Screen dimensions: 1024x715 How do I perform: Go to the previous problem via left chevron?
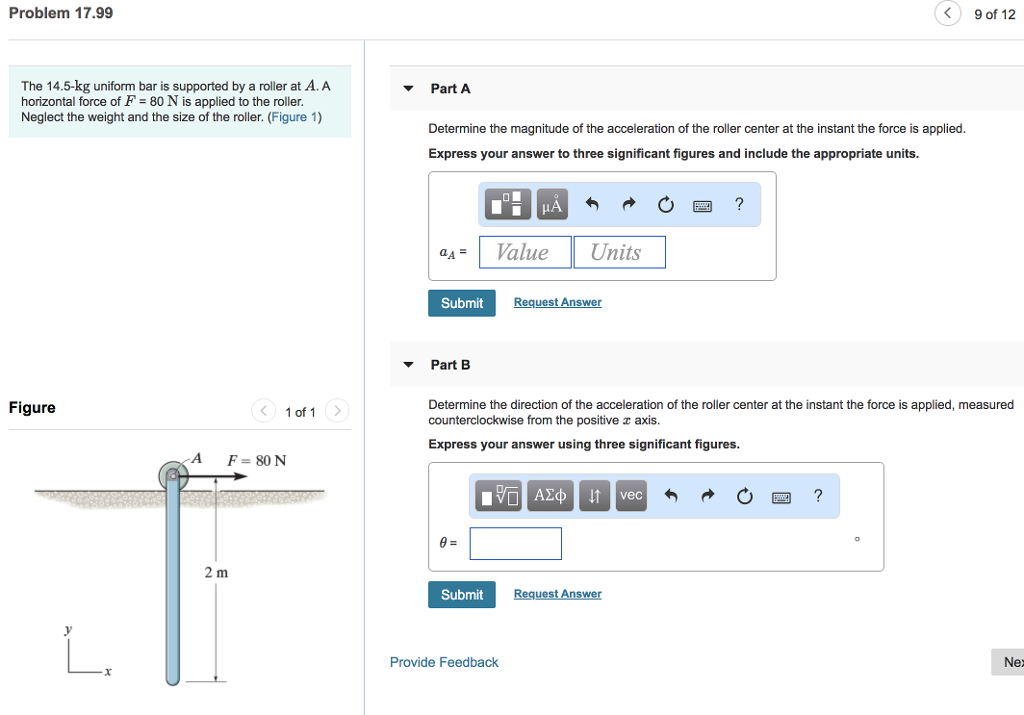tap(947, 14)
